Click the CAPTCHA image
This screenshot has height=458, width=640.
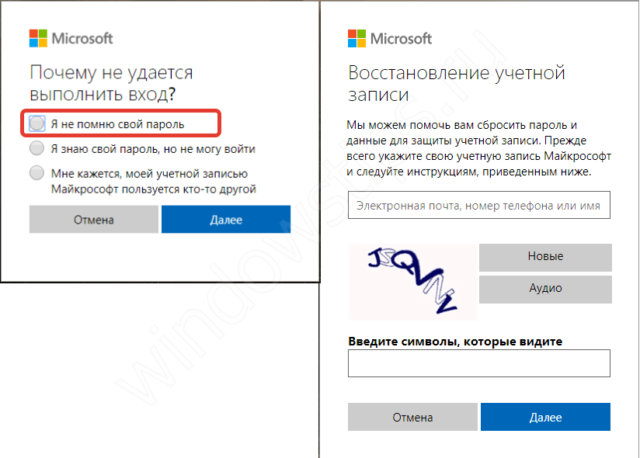pyautogui.click(x=413, y=282)
